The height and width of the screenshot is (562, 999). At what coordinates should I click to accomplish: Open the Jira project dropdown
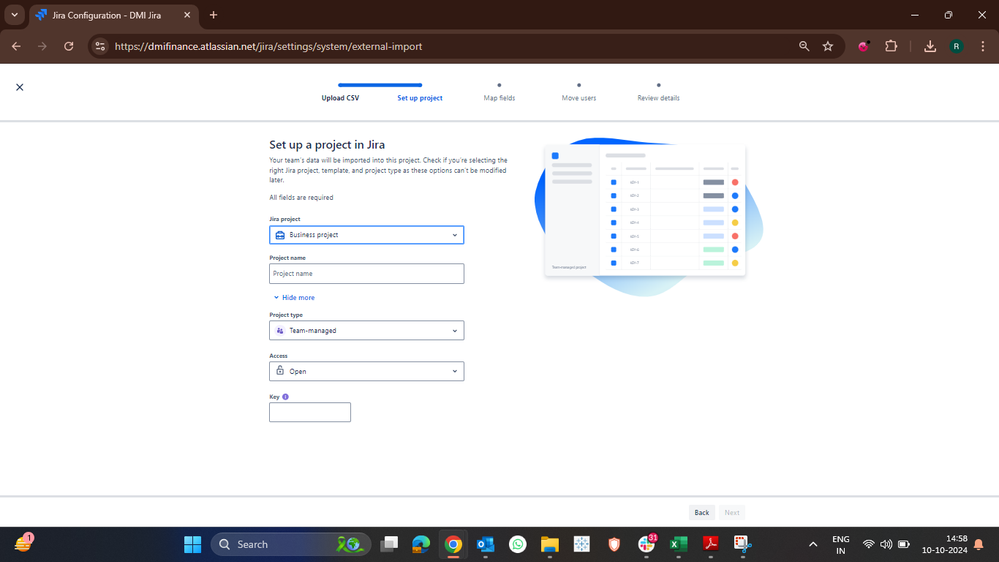[366, 234]
